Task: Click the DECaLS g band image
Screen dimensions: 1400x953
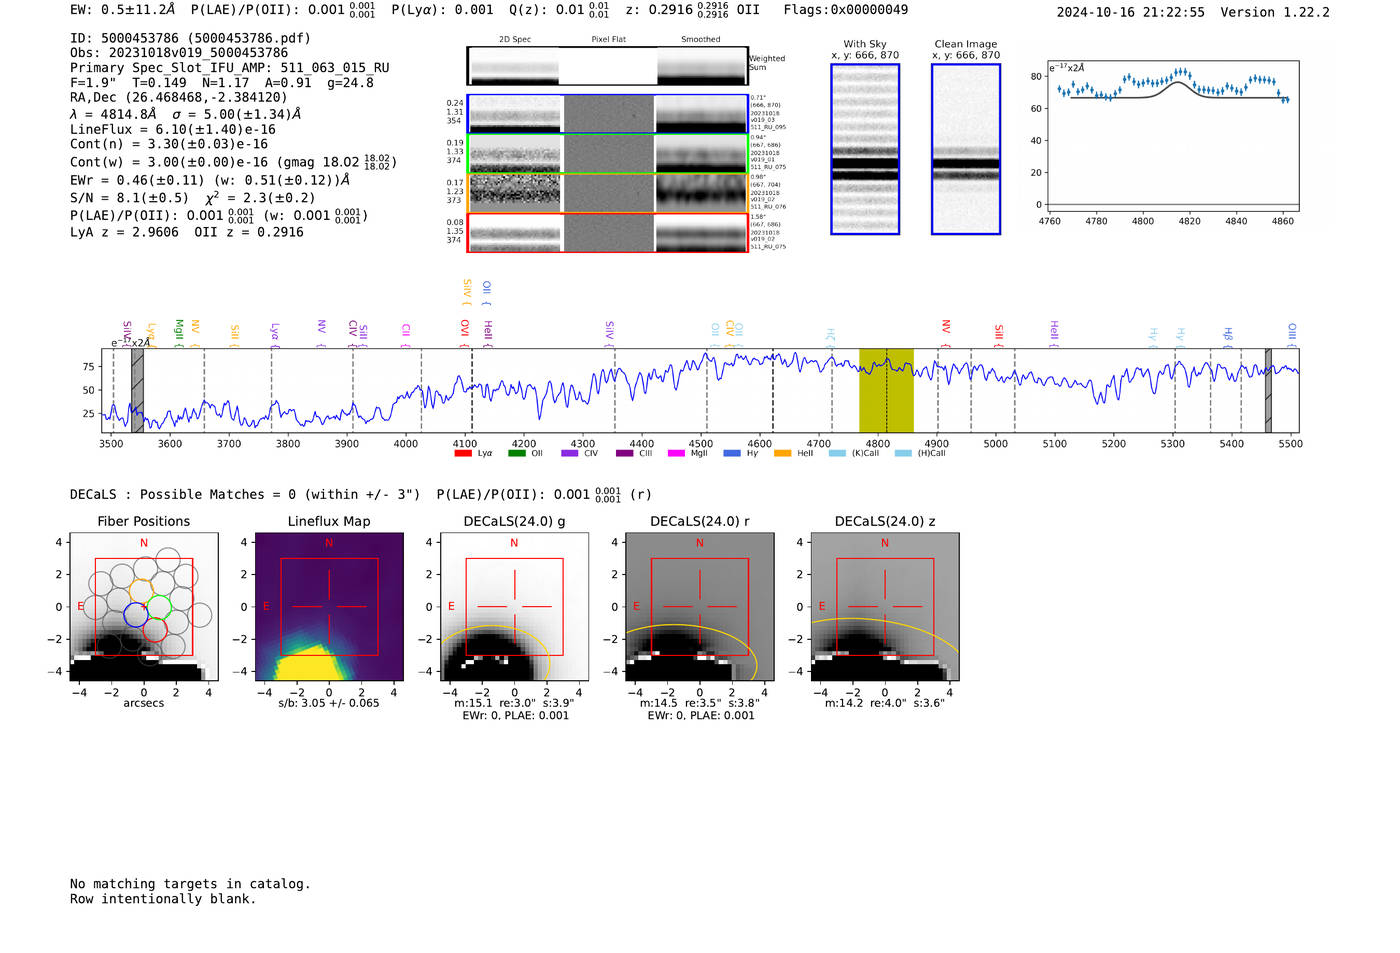Action: [x=514, y=607]
